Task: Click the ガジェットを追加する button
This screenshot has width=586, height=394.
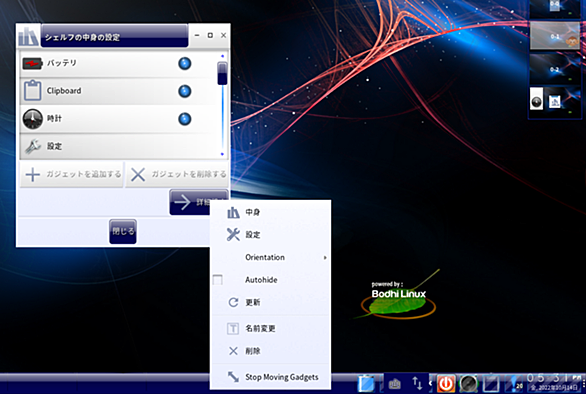Action: click(x=72, y=174)
